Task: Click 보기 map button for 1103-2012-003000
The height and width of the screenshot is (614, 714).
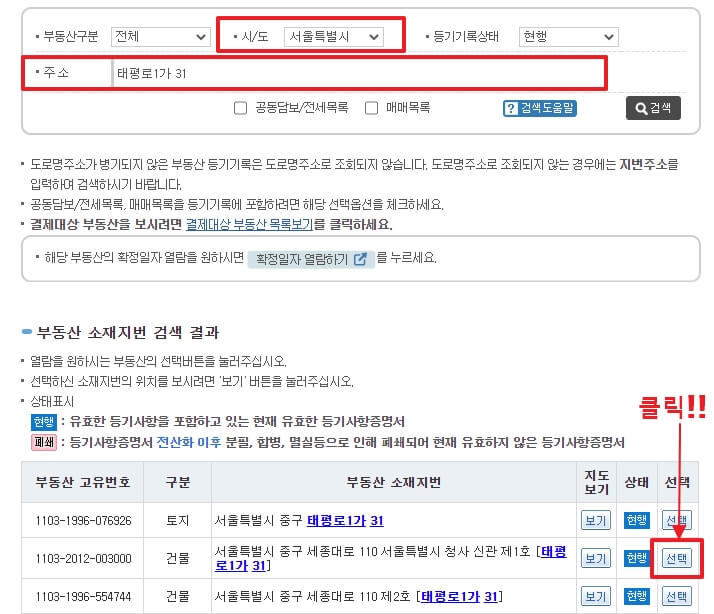Action: pos(596,558)
